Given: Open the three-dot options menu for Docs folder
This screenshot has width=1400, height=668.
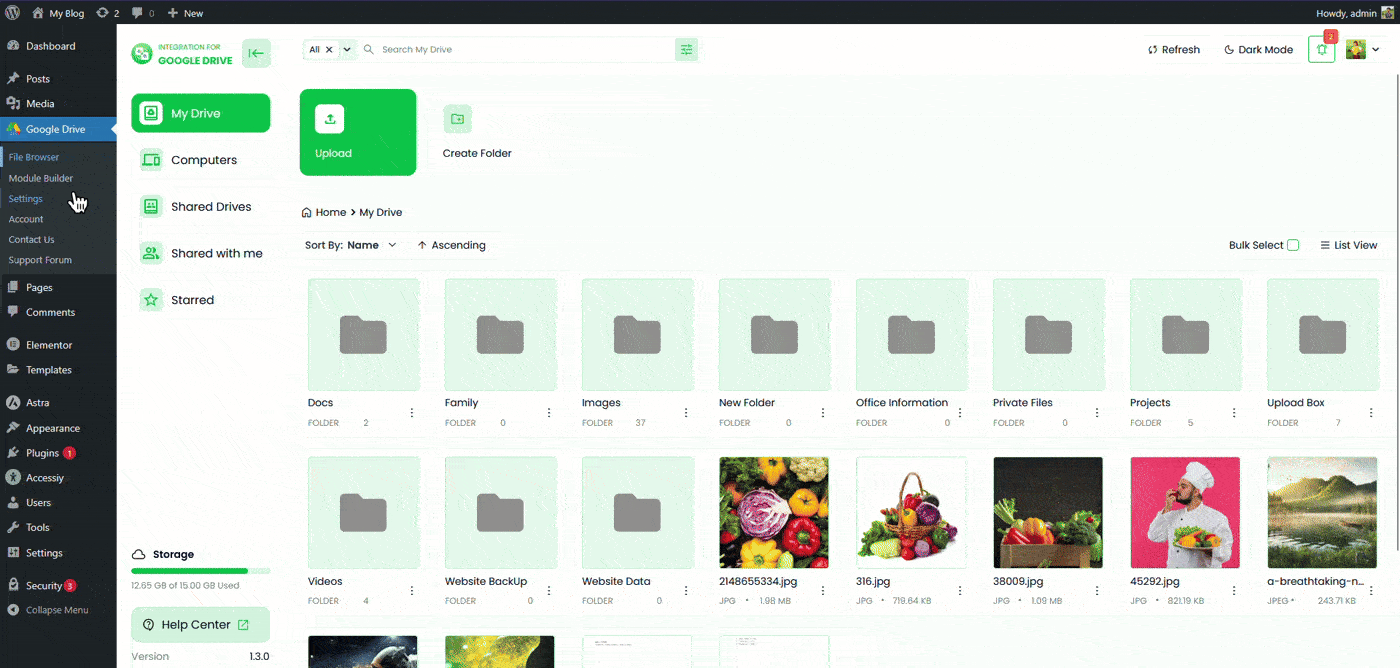Looking at the screenshot, I should pyautogui.click(x=411, y=412).
